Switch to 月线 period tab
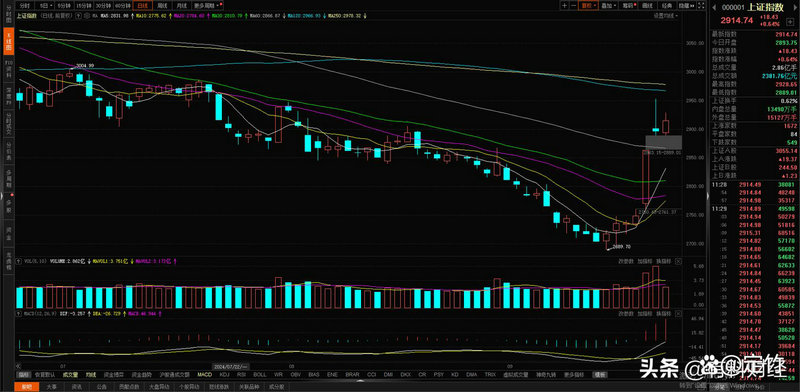800x392 pixels. tap(181, 6)
